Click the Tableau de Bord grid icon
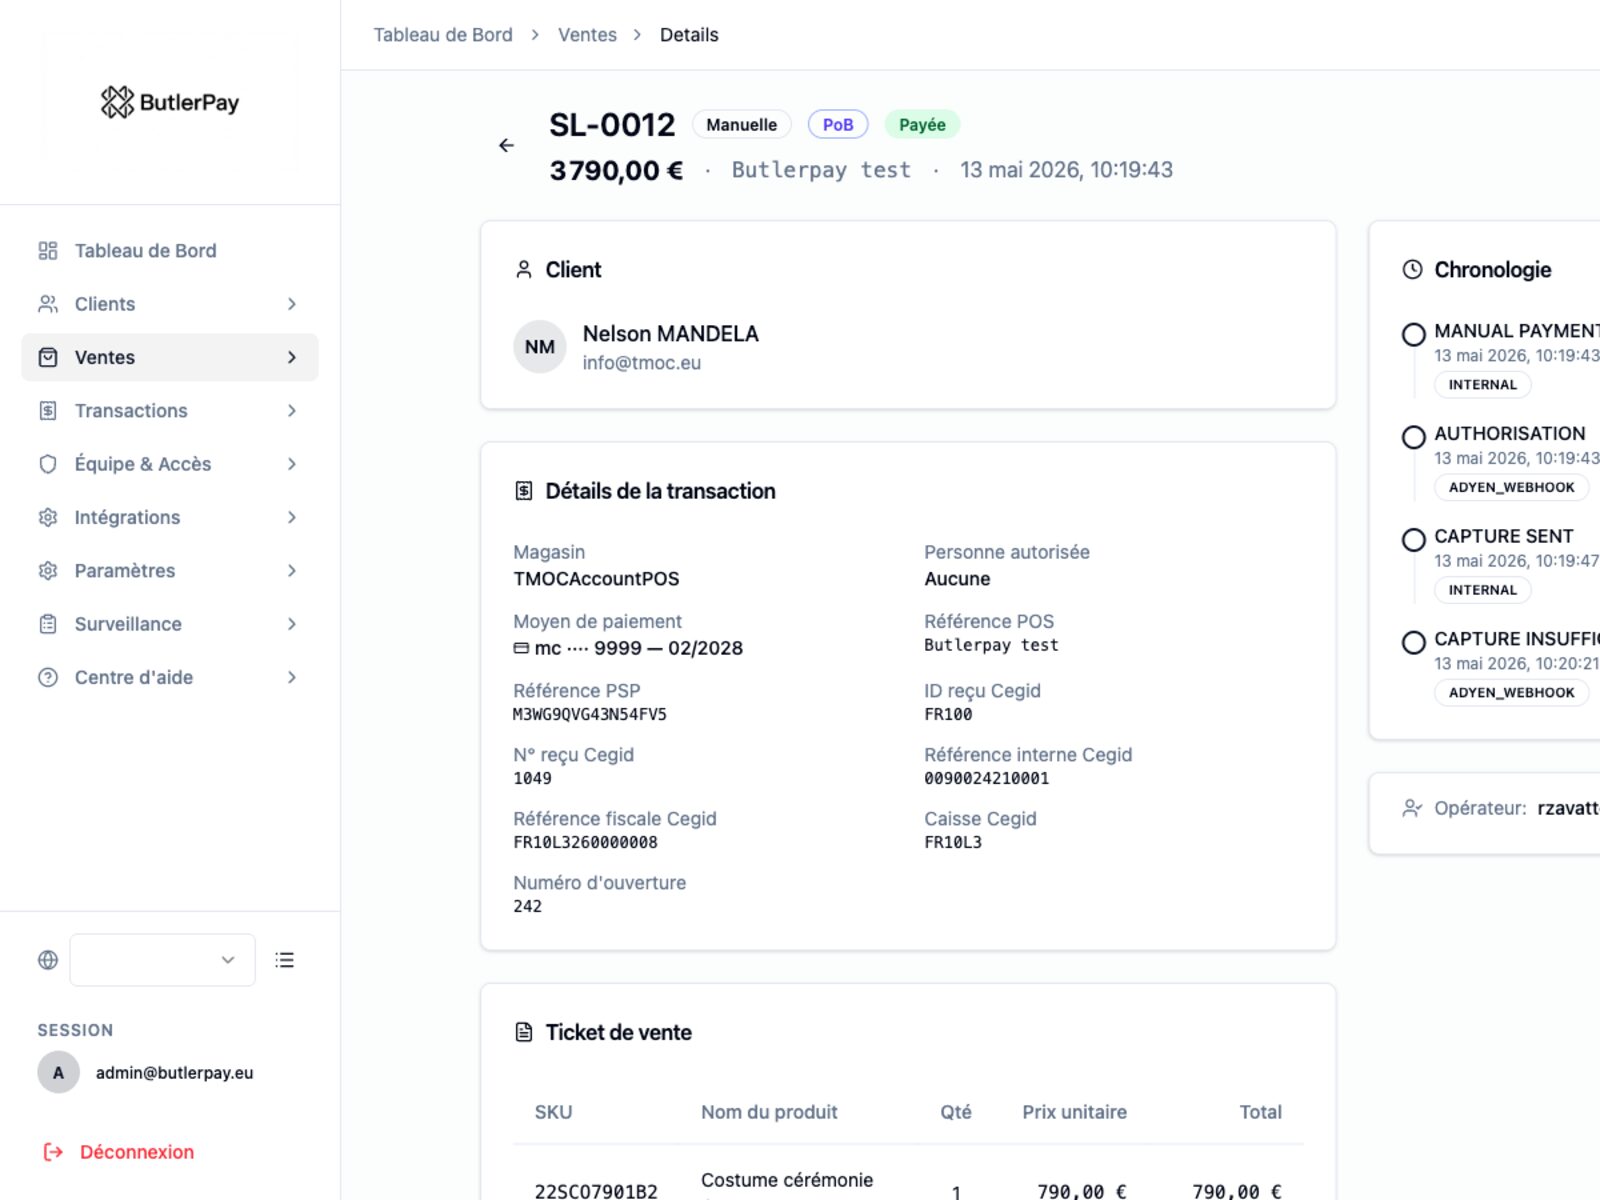 point(48,251)
